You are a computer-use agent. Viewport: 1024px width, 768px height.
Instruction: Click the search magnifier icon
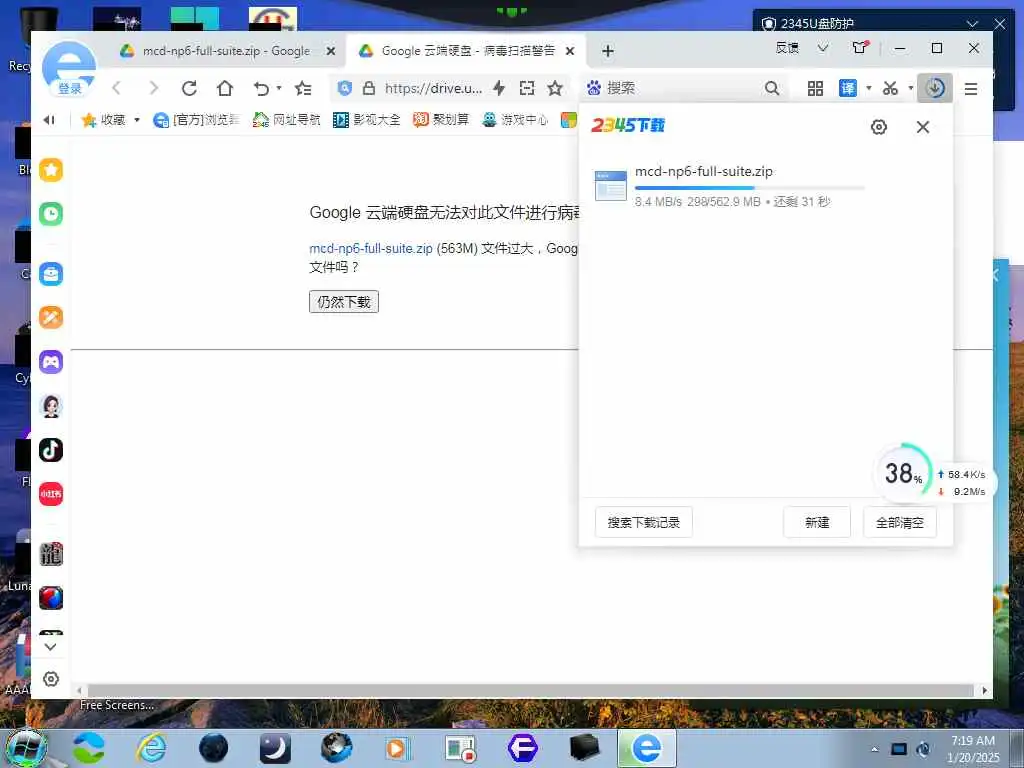772,88
